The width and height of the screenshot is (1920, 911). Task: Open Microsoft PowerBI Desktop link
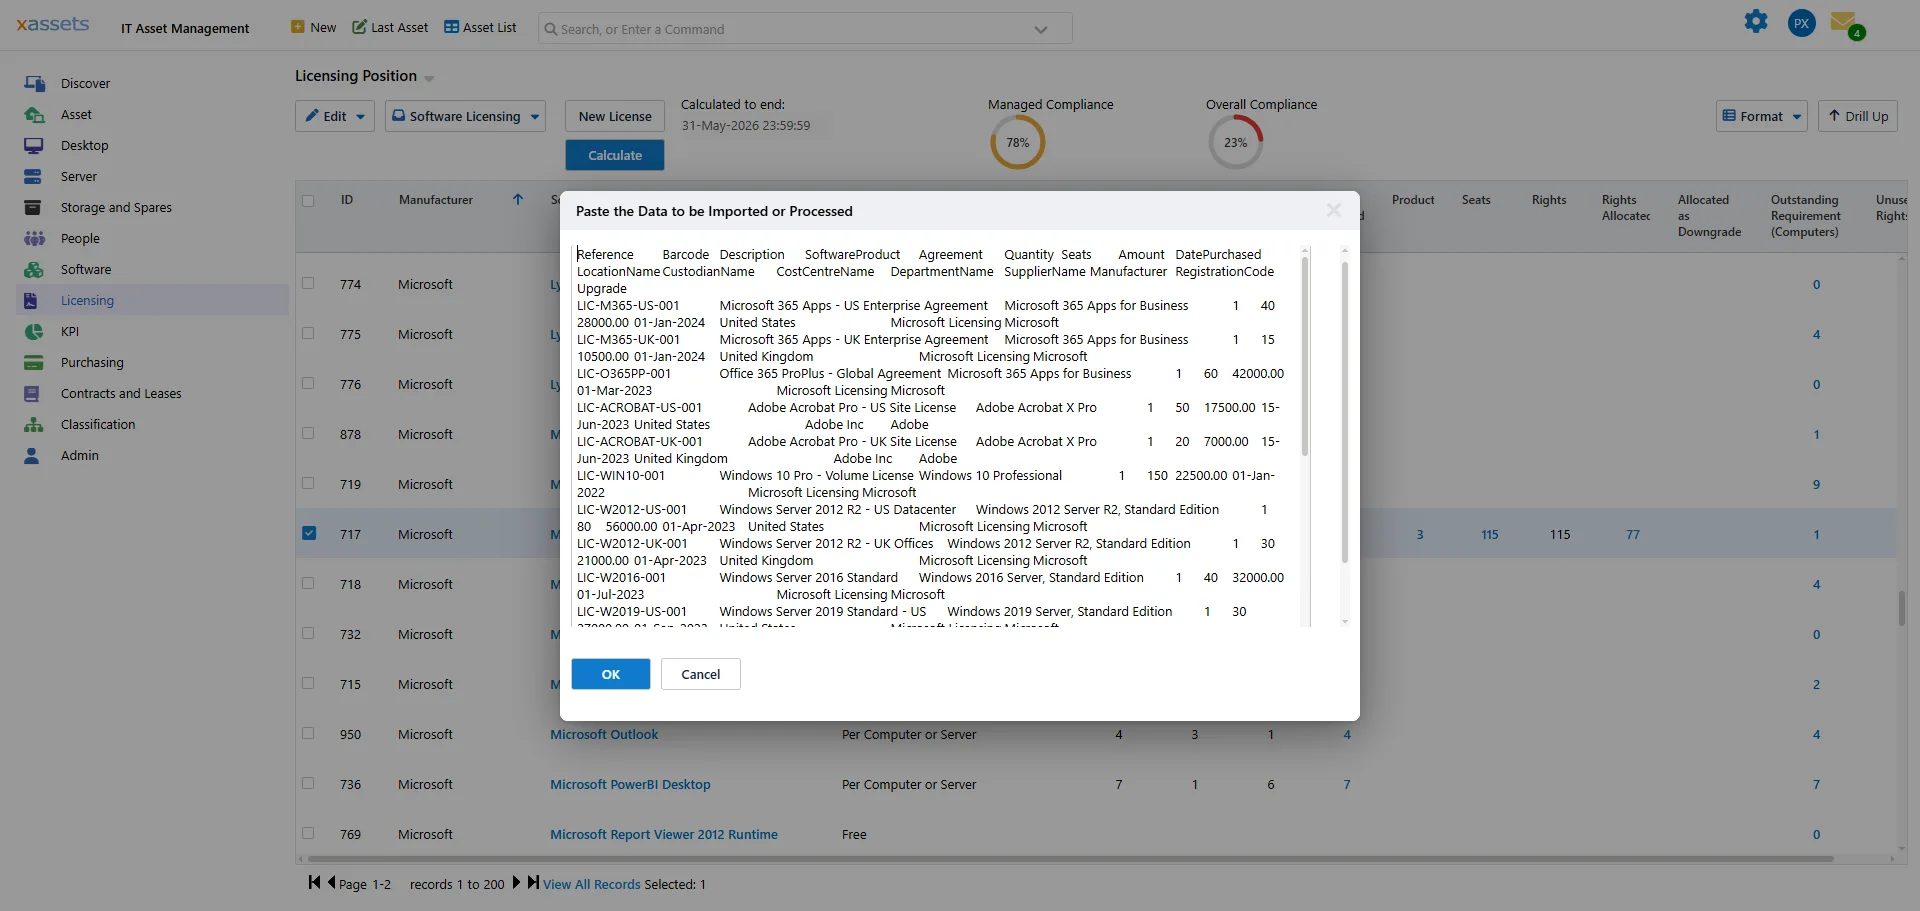tap(630, 784)
